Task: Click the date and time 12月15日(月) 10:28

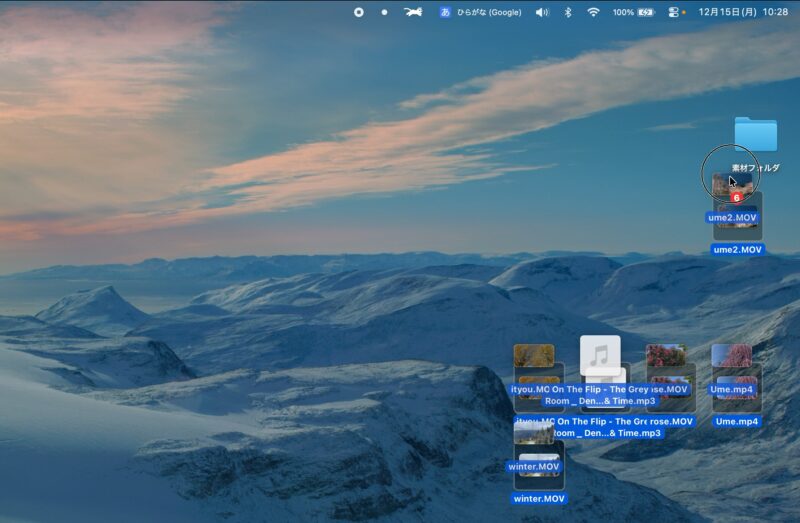Action: pos(743,12)
